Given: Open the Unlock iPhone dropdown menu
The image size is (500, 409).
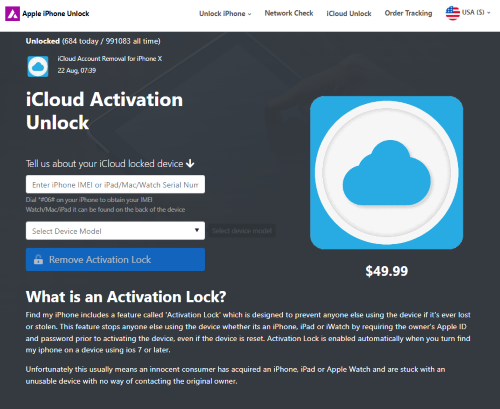Looking at the screenshot, I should 225,14.
